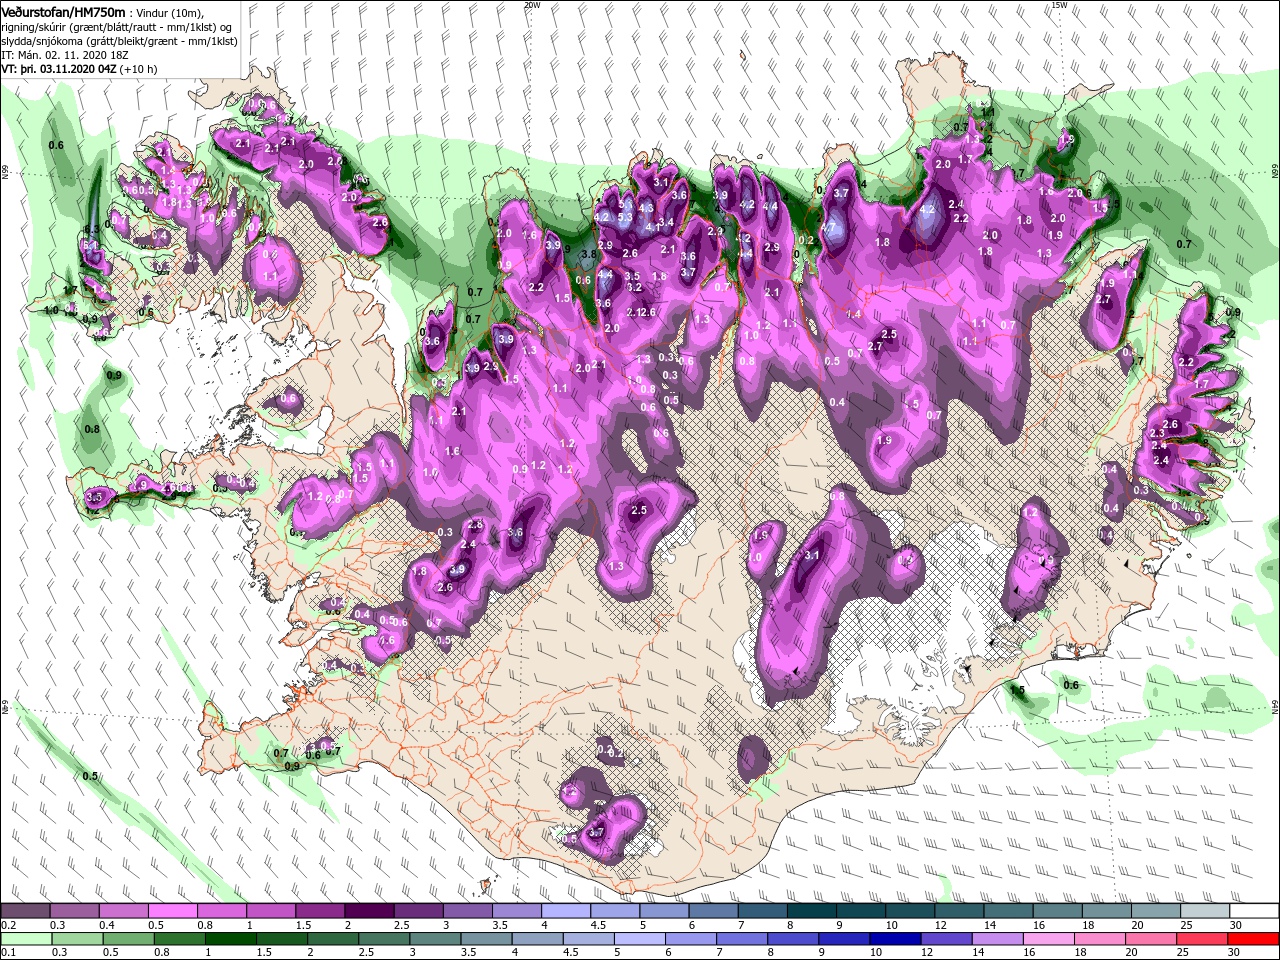This screenshot has width=1280, height=960.
Task: Select the palest green rain swatch at 0.1
Action: tap(26, 940)
